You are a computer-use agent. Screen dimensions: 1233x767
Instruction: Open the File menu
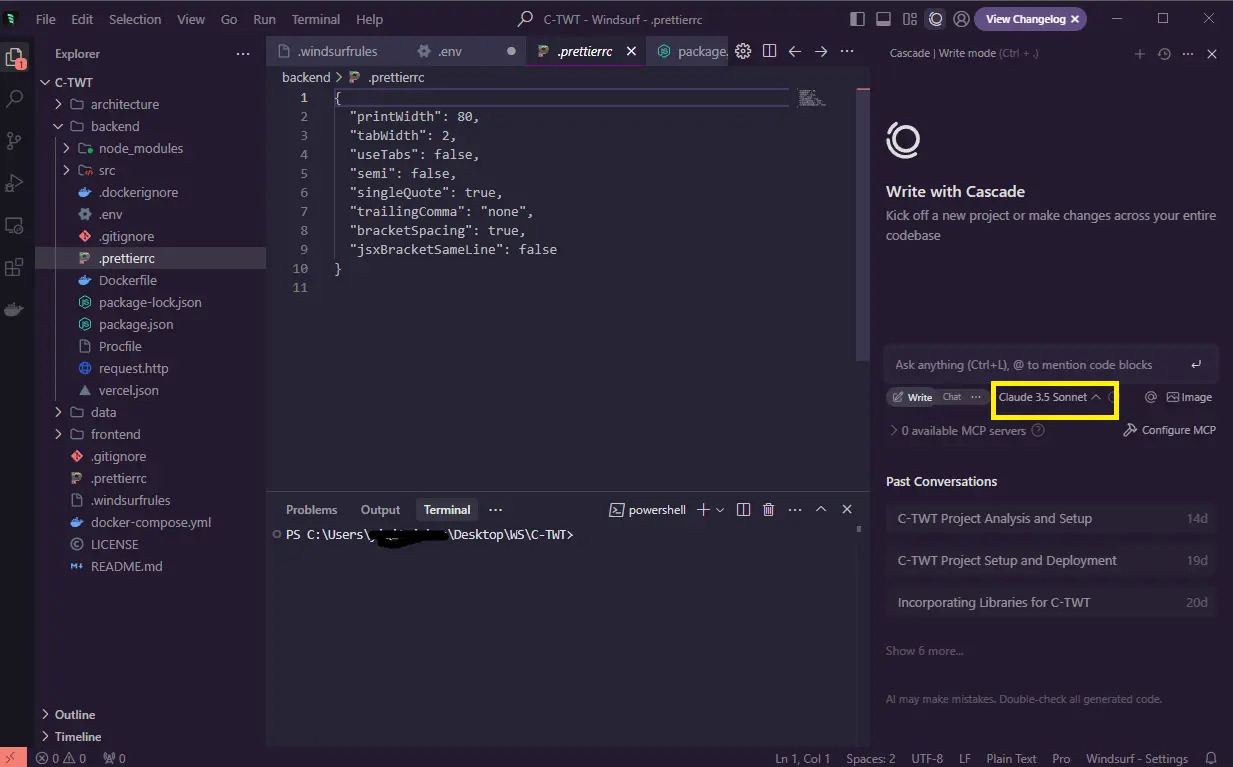click(46, 19)
